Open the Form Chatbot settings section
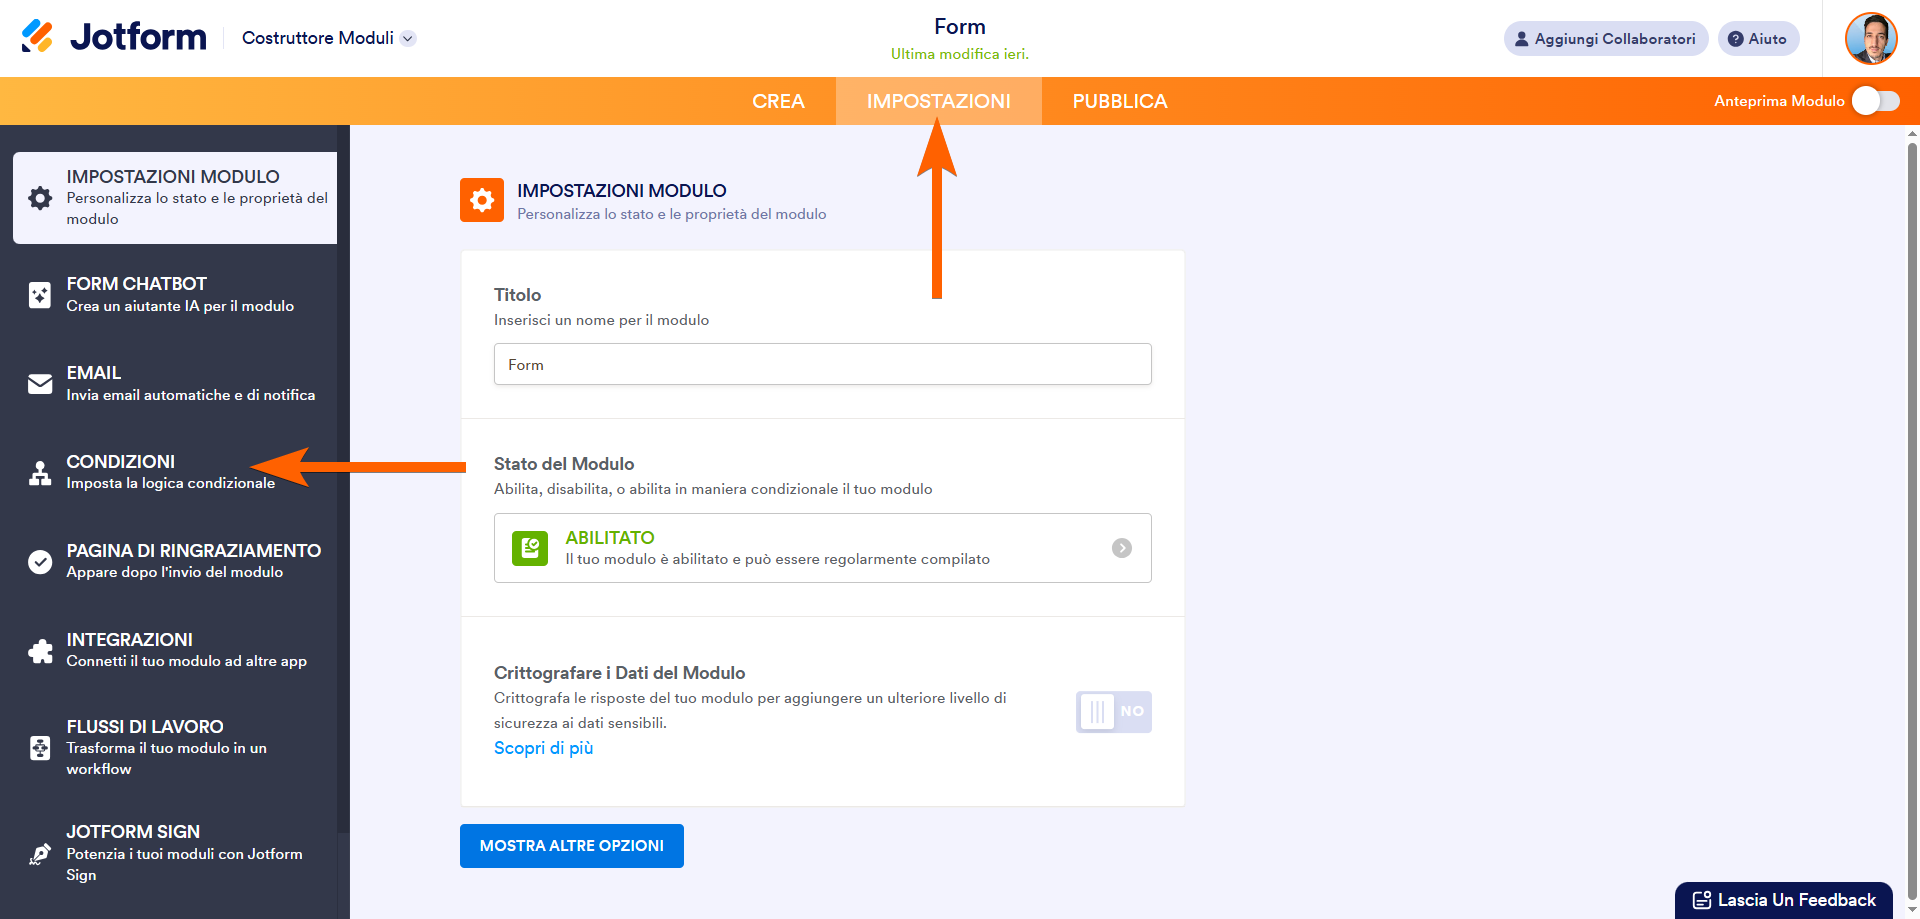The image size is (1920, 919). [175, 295]
